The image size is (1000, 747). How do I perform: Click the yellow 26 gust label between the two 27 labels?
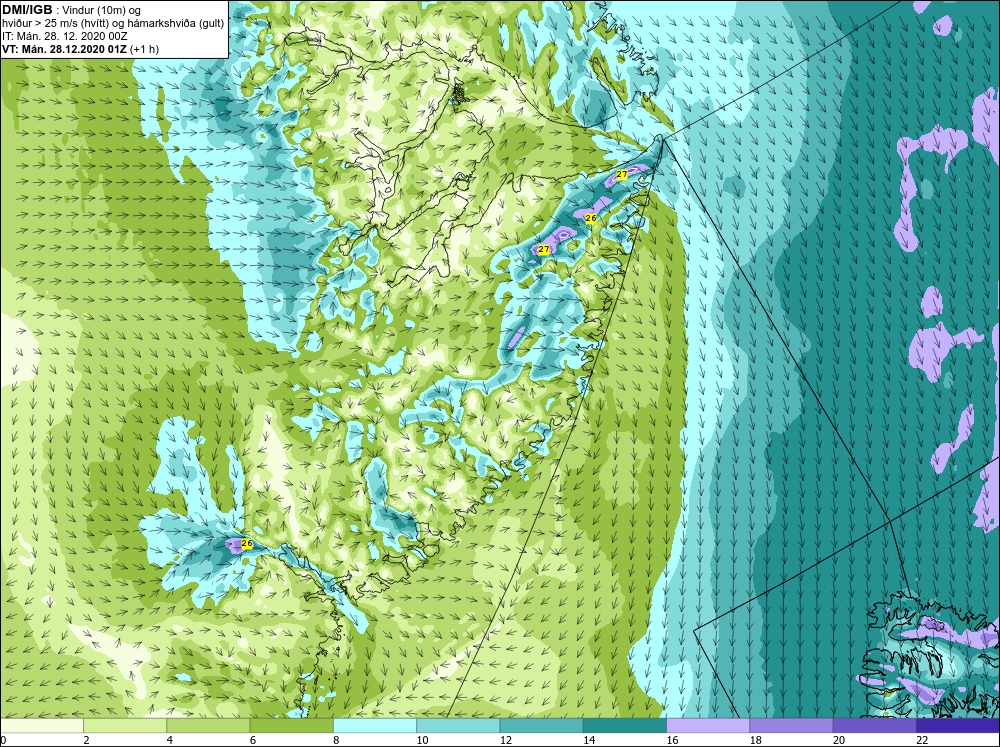(591, 218)
